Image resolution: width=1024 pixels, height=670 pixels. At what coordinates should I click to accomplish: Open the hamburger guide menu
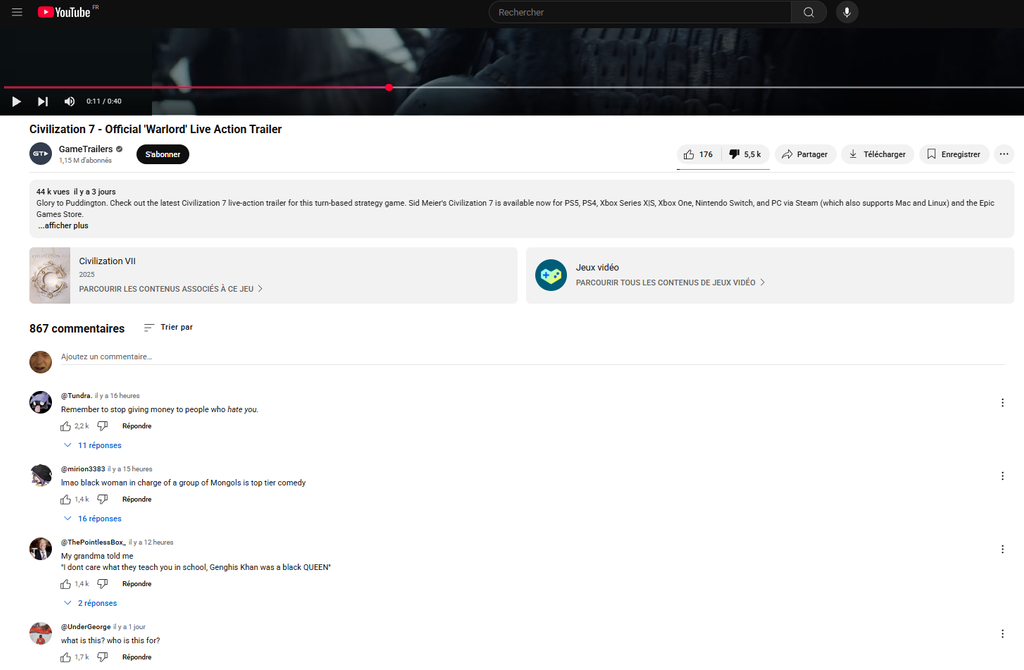(x=17, y=12)
